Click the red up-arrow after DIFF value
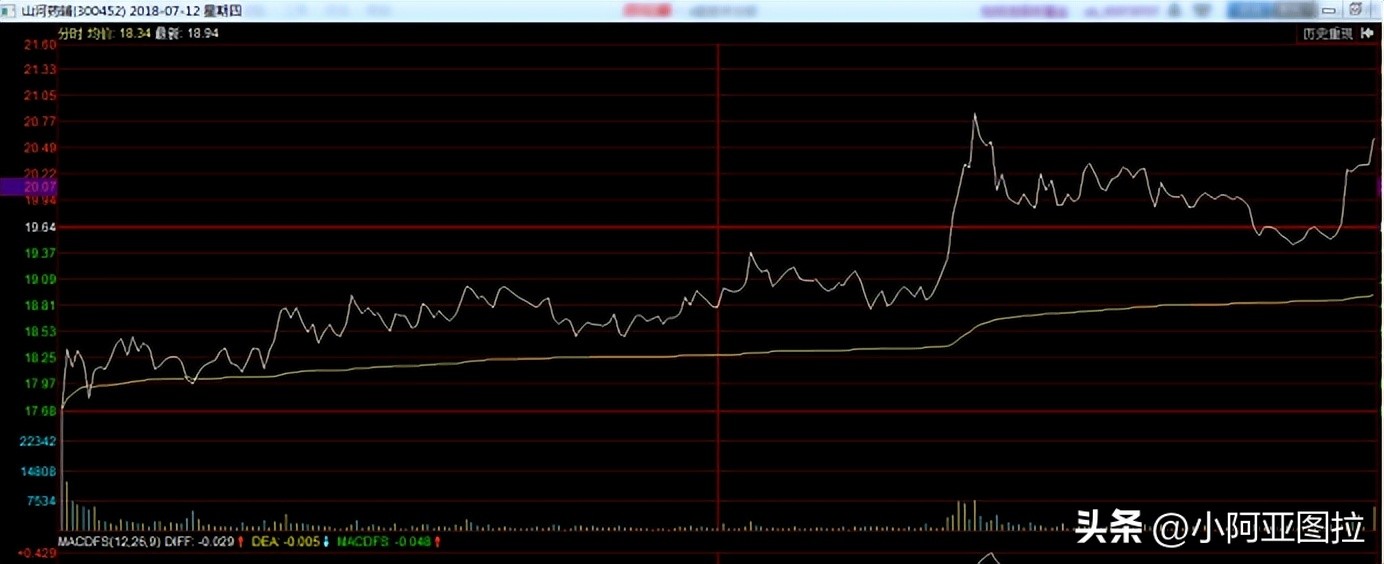 point(243,541)
